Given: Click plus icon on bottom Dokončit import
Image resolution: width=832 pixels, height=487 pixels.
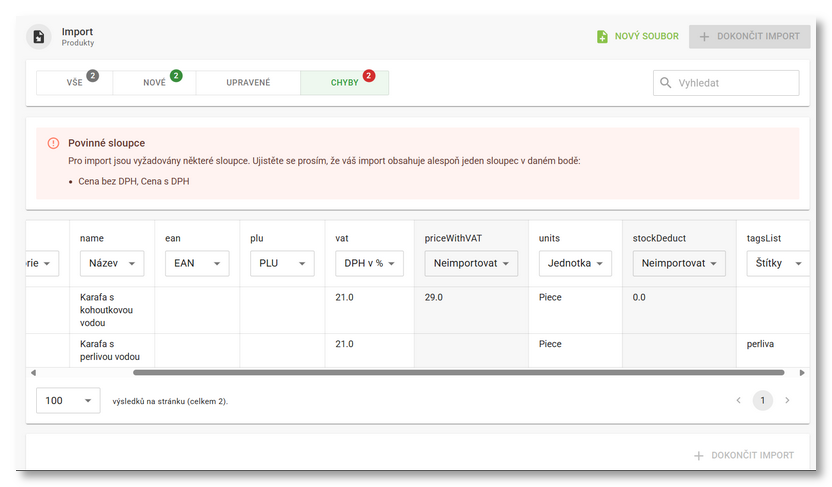Looking at the screenshot, I should pos(699,456).
